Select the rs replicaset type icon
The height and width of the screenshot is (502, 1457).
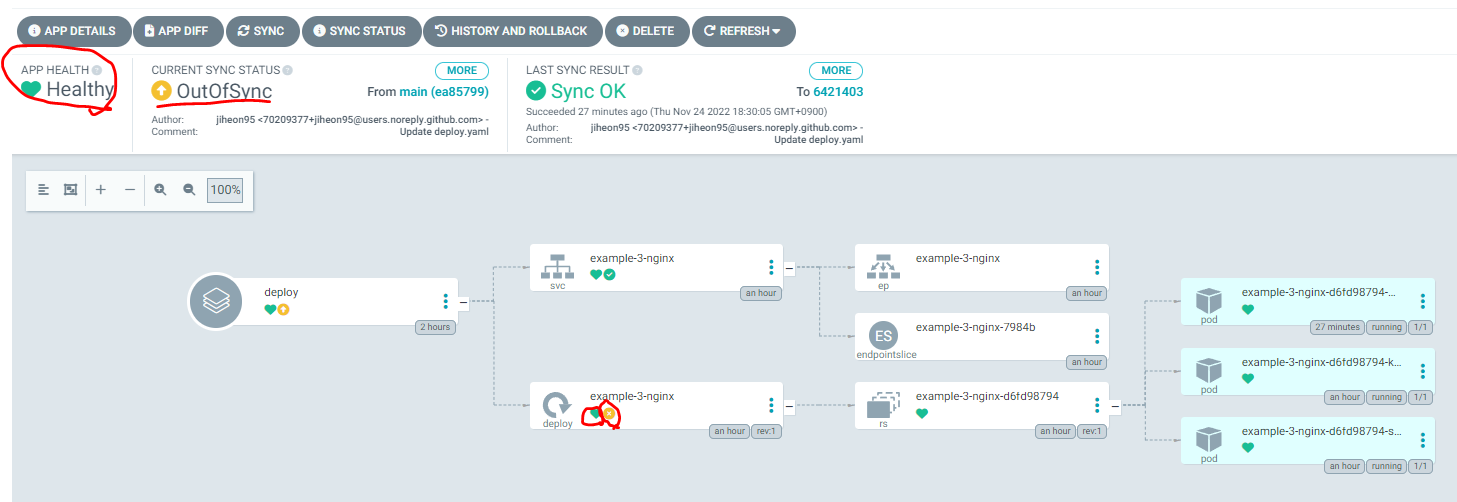pyautogui.click(x=883, y=405)
